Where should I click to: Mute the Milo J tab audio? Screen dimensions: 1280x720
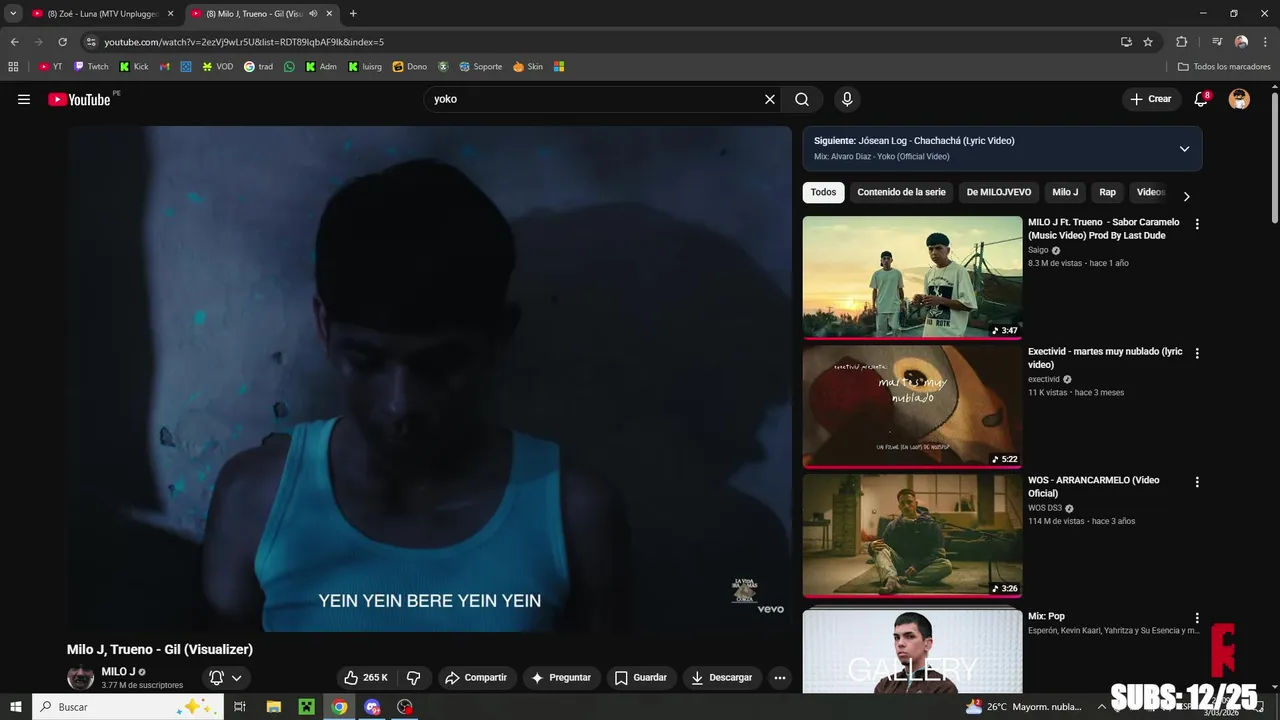[x=314, y=14]
